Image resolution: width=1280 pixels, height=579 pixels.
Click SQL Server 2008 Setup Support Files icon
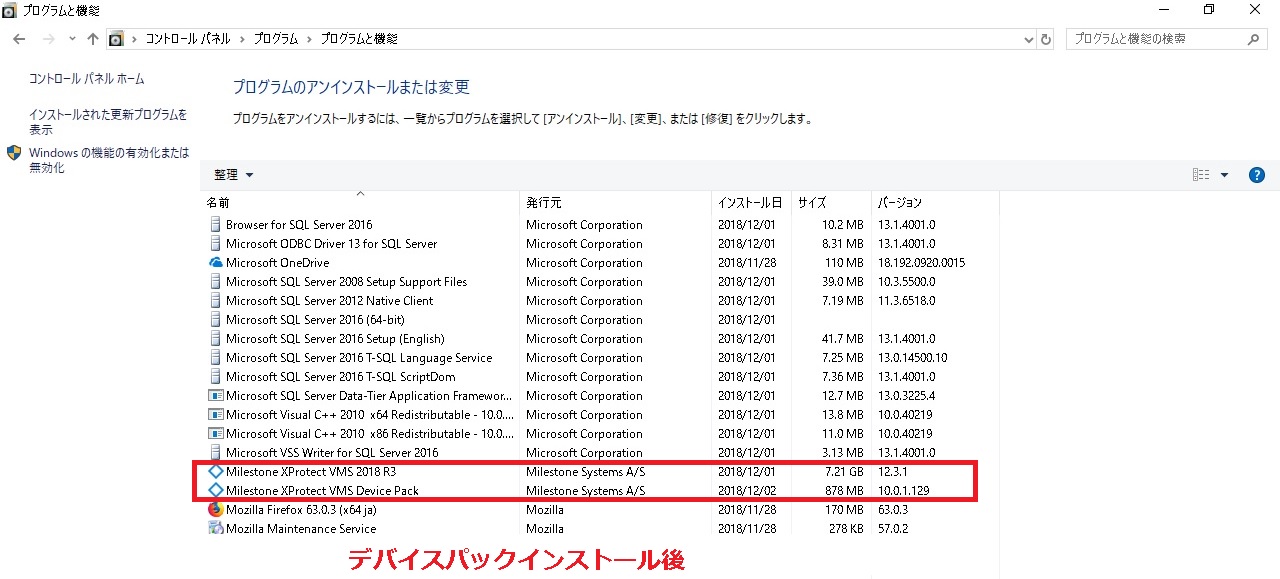[x=215, y=282]
